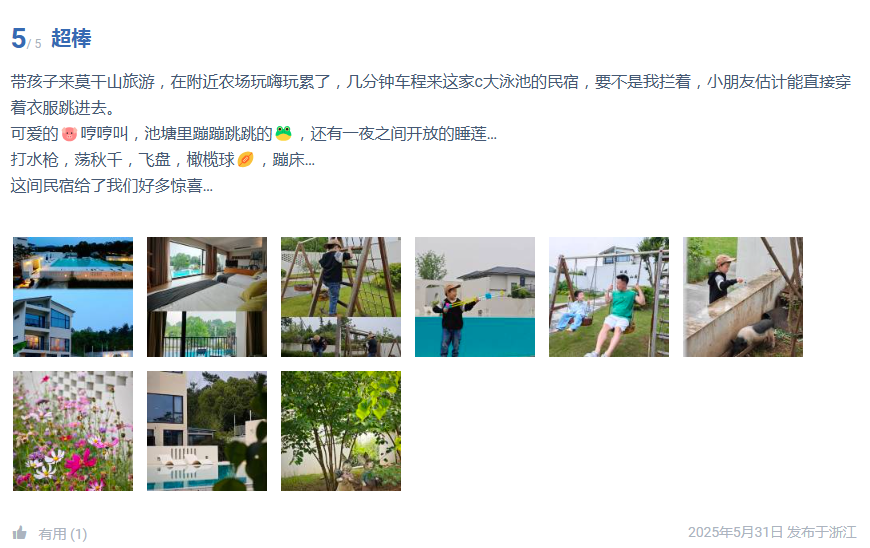870x548 pixels.
Task: Open the swing set photo
Action: [x=609, y=297]
